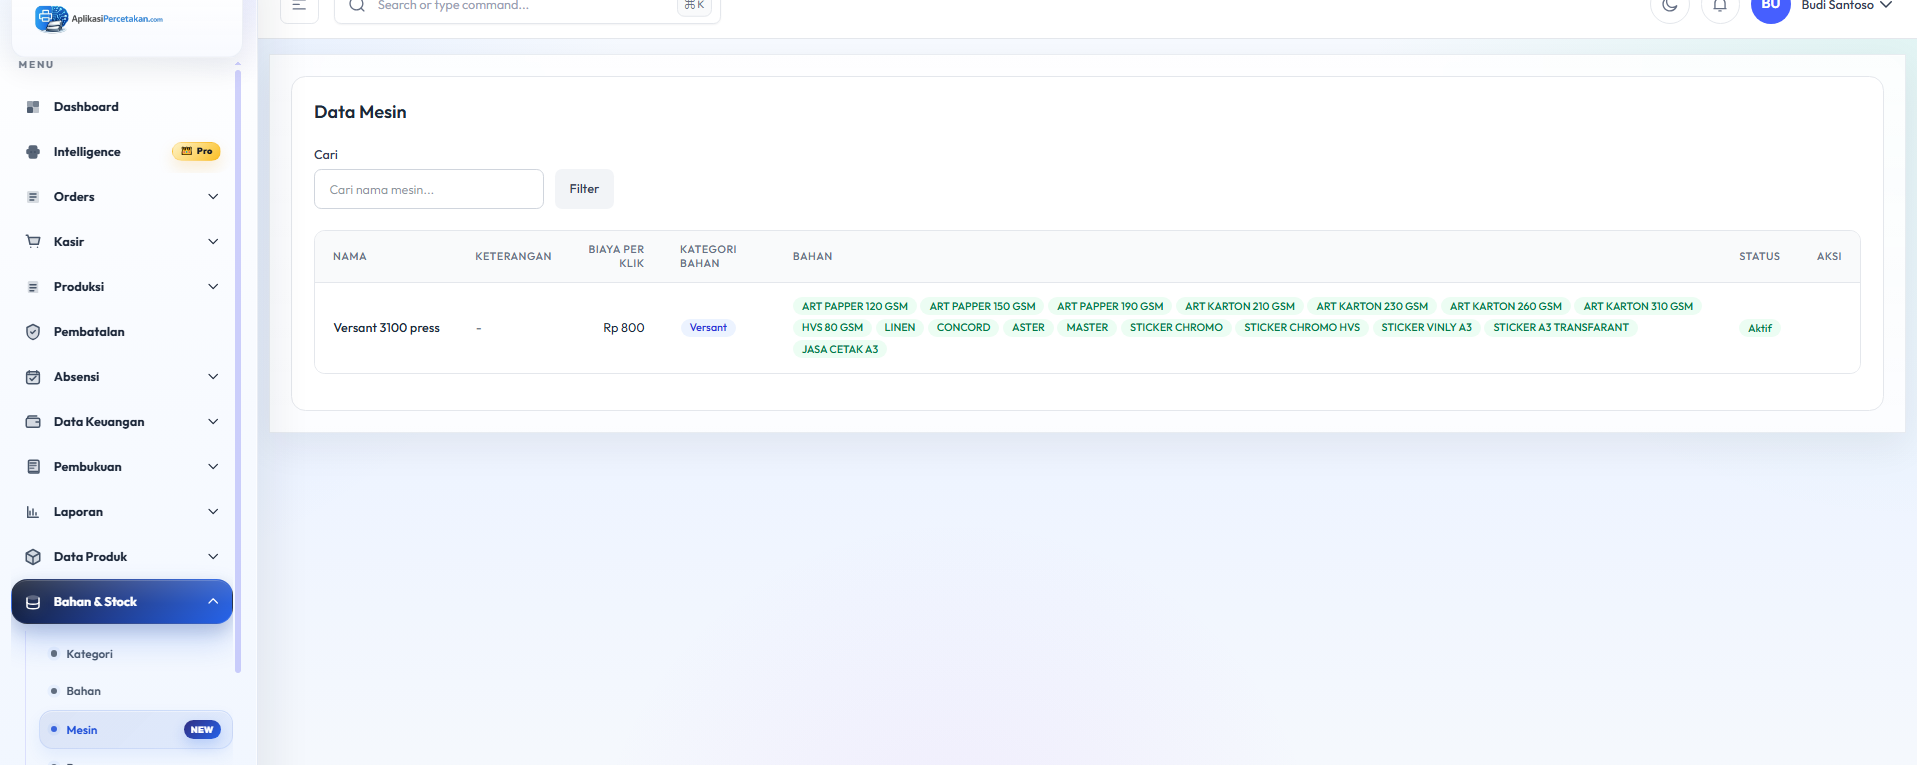Click the LINEN material tag
The image size is (1917, 765).
[x=900, y=328]
